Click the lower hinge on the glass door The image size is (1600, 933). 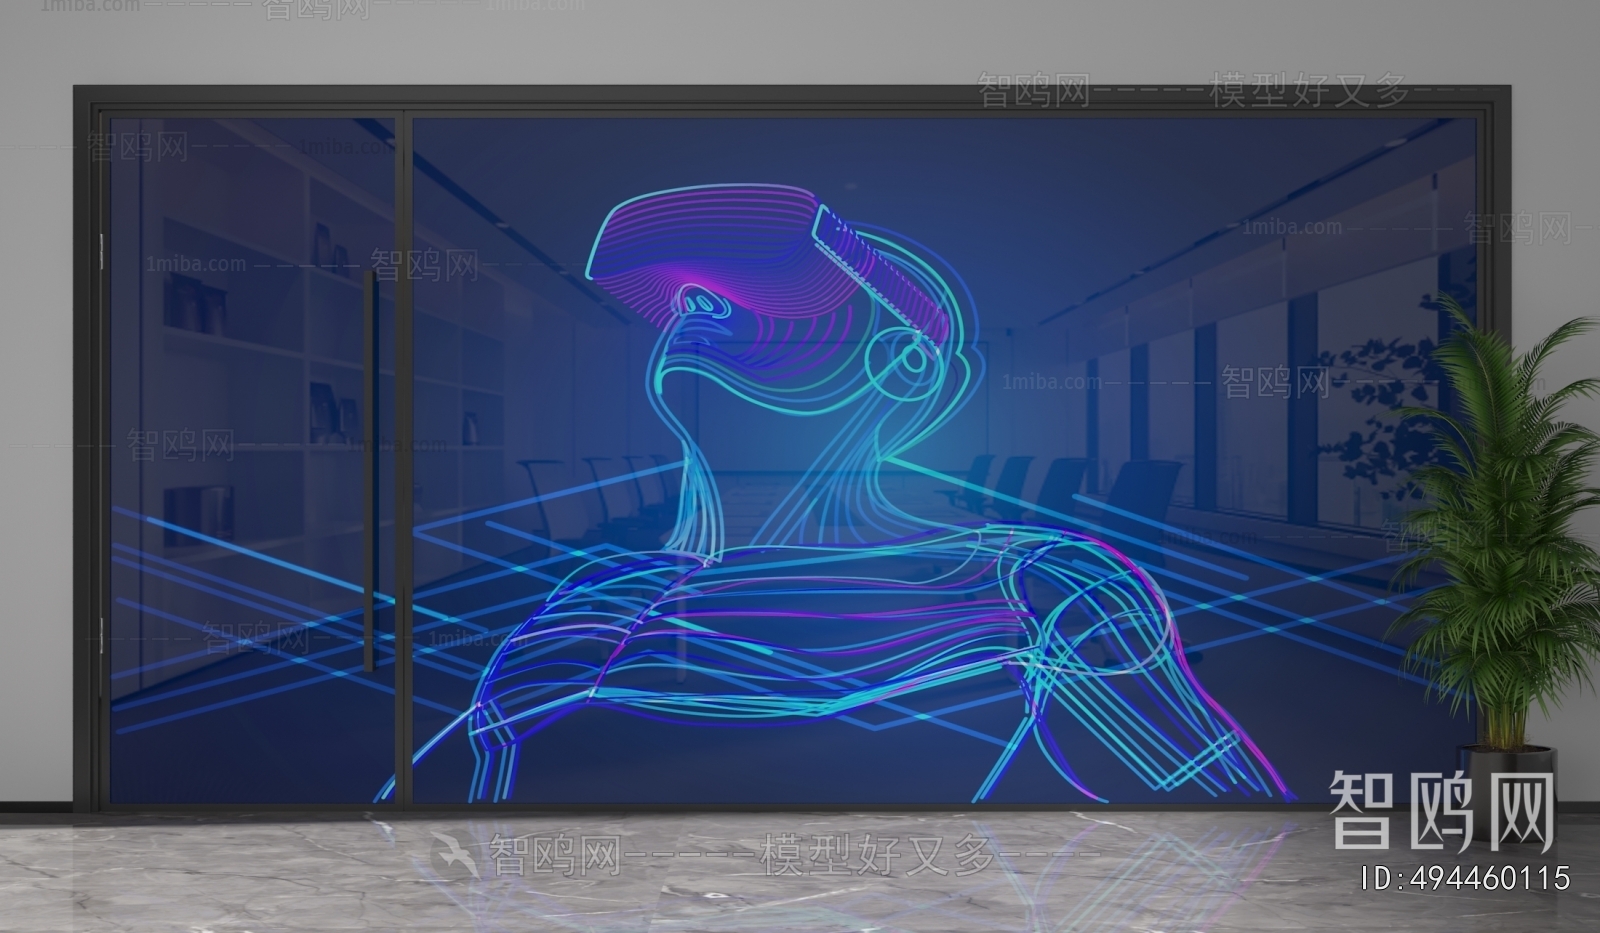click(101, 636)
